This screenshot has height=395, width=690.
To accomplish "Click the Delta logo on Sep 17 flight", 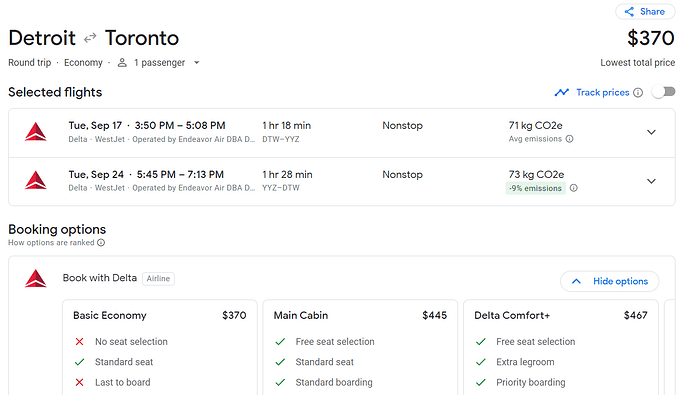I will (36, 132).
